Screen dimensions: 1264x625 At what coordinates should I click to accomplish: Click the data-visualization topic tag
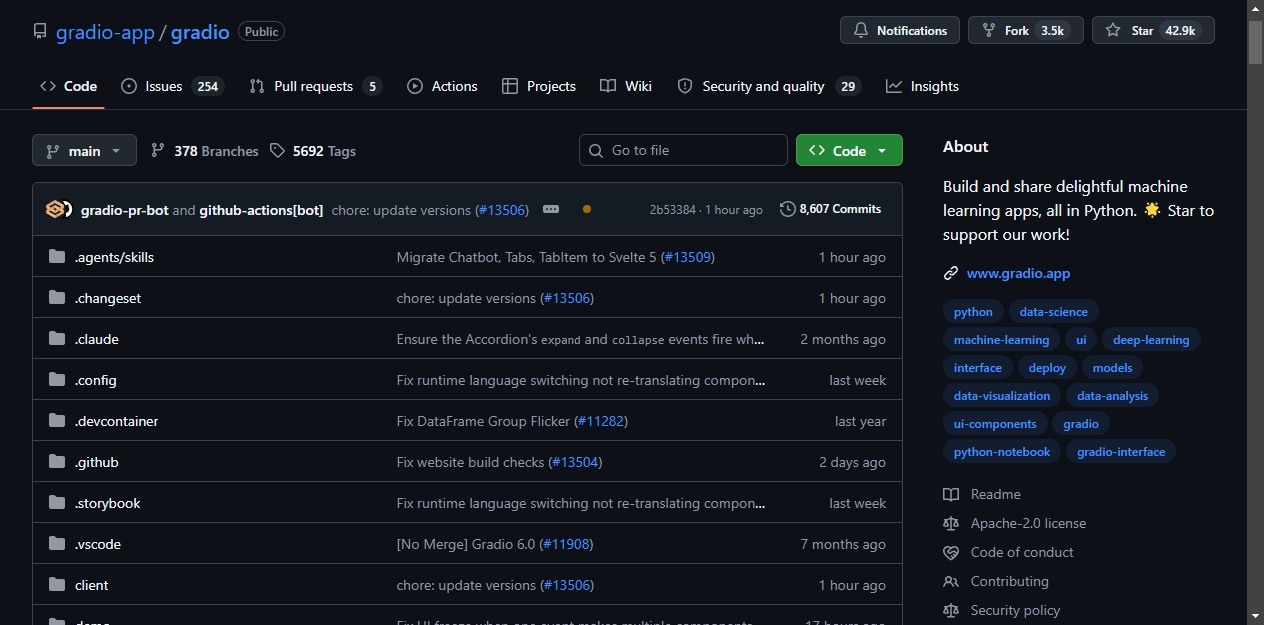point(1002,396)
